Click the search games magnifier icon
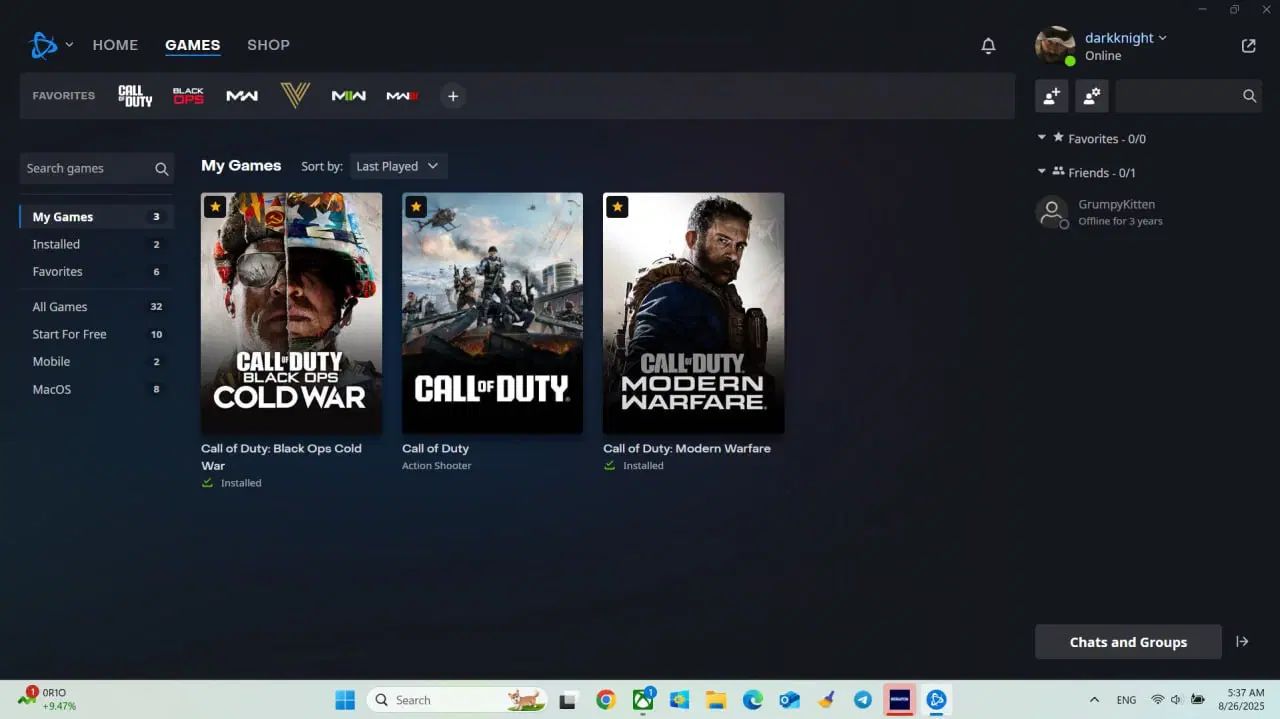This screenshot has width=1280, height=719. [x=161, y=169]
